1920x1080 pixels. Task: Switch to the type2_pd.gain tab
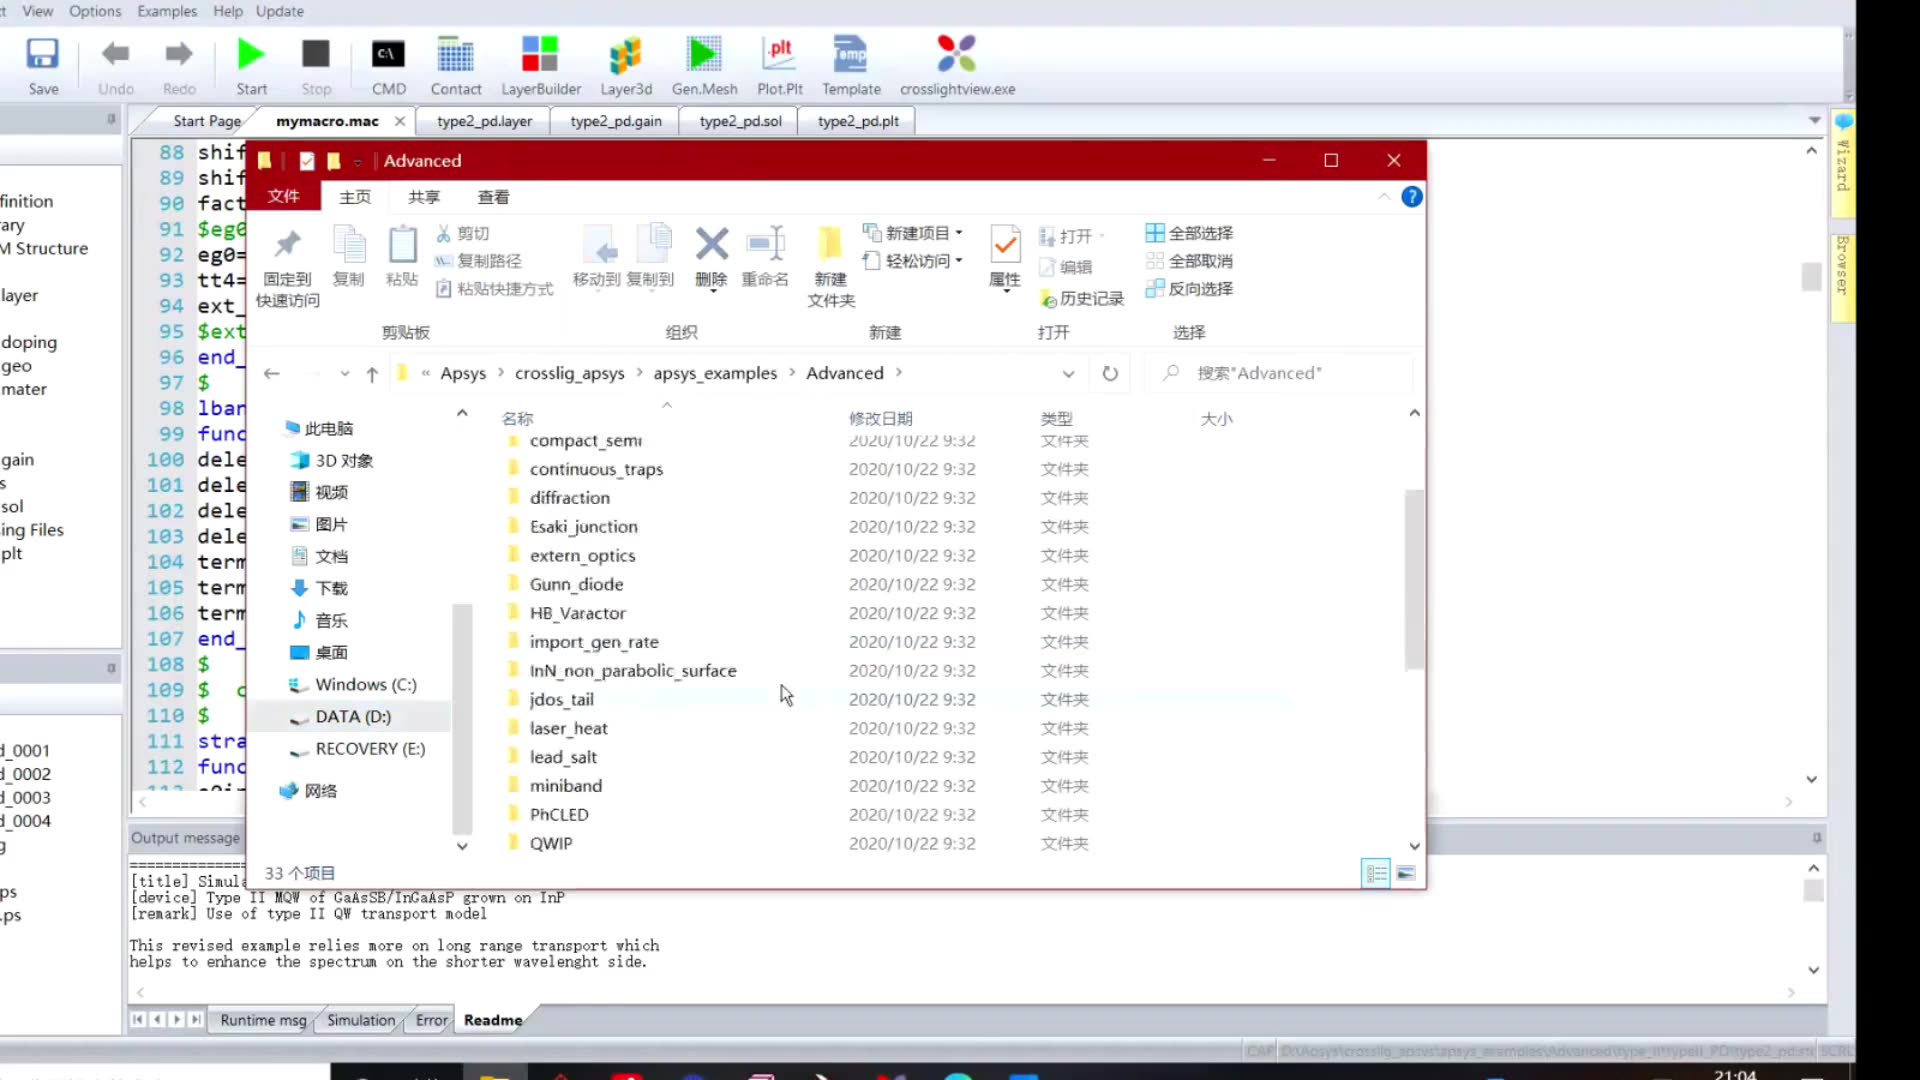[614, 120]
